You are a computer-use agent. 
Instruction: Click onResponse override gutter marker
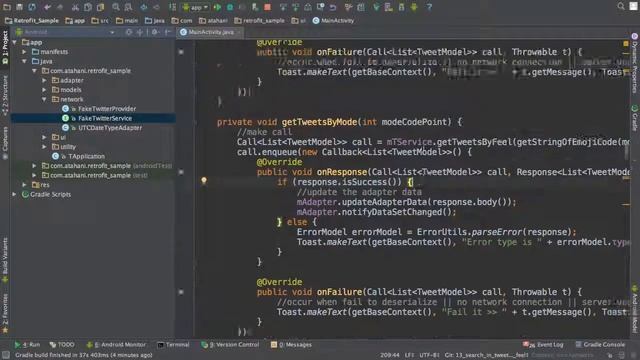click(181, 172)
